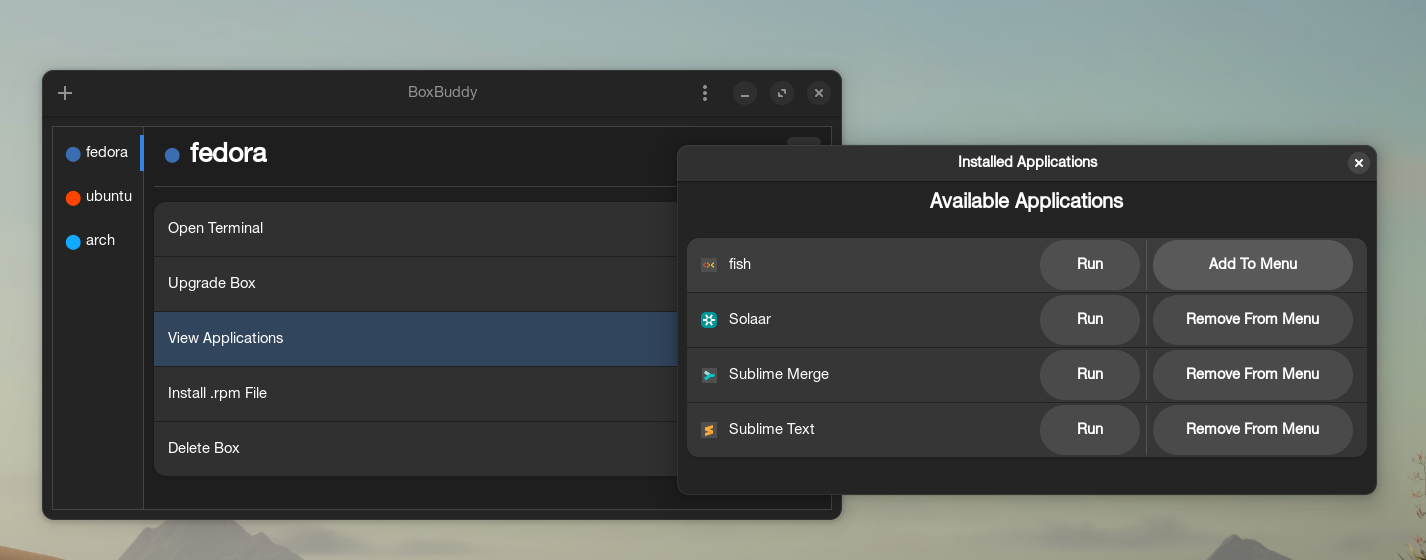
Task: Minimize the BoxBuddy window
Action: [x=745, y=93]
